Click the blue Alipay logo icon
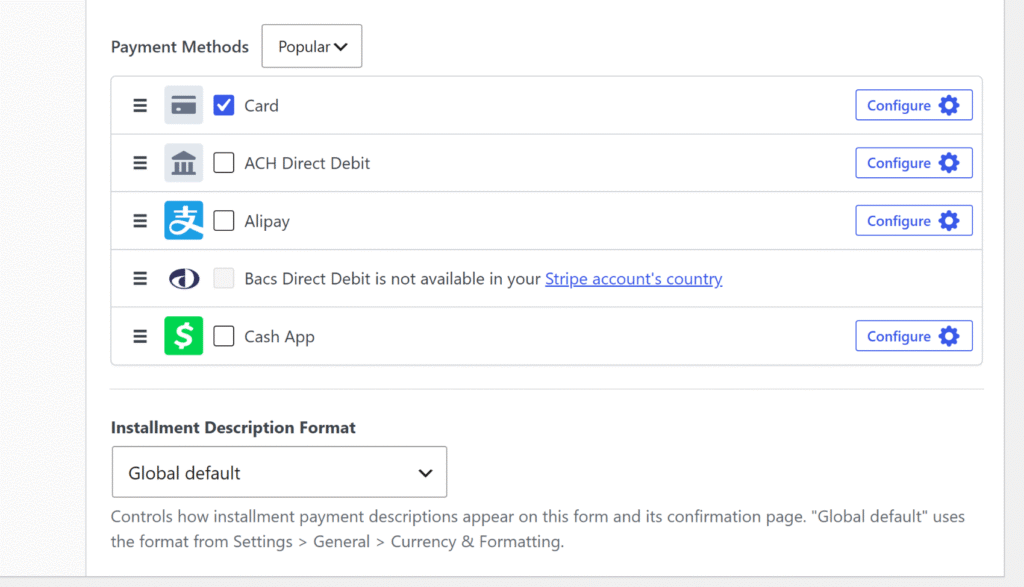Viewport: 1024px width, 587px height. tap(184, 221)
